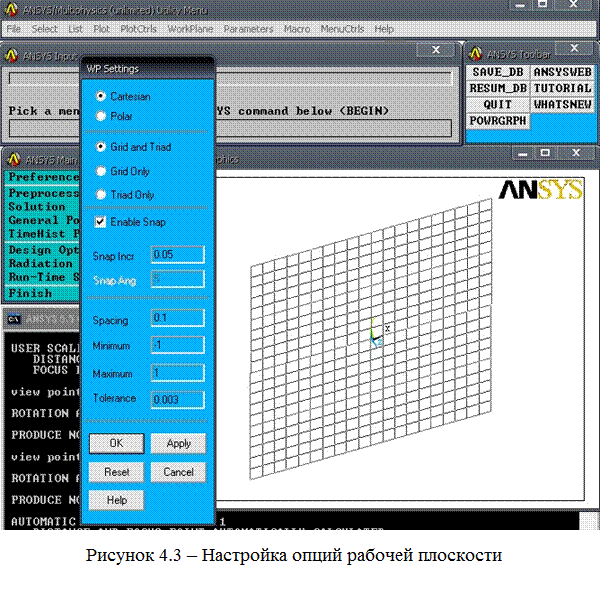This screenshot has height=590, width=600.
Task: Click the ANSYS Toolbar title icon
Action: point(475,54)
